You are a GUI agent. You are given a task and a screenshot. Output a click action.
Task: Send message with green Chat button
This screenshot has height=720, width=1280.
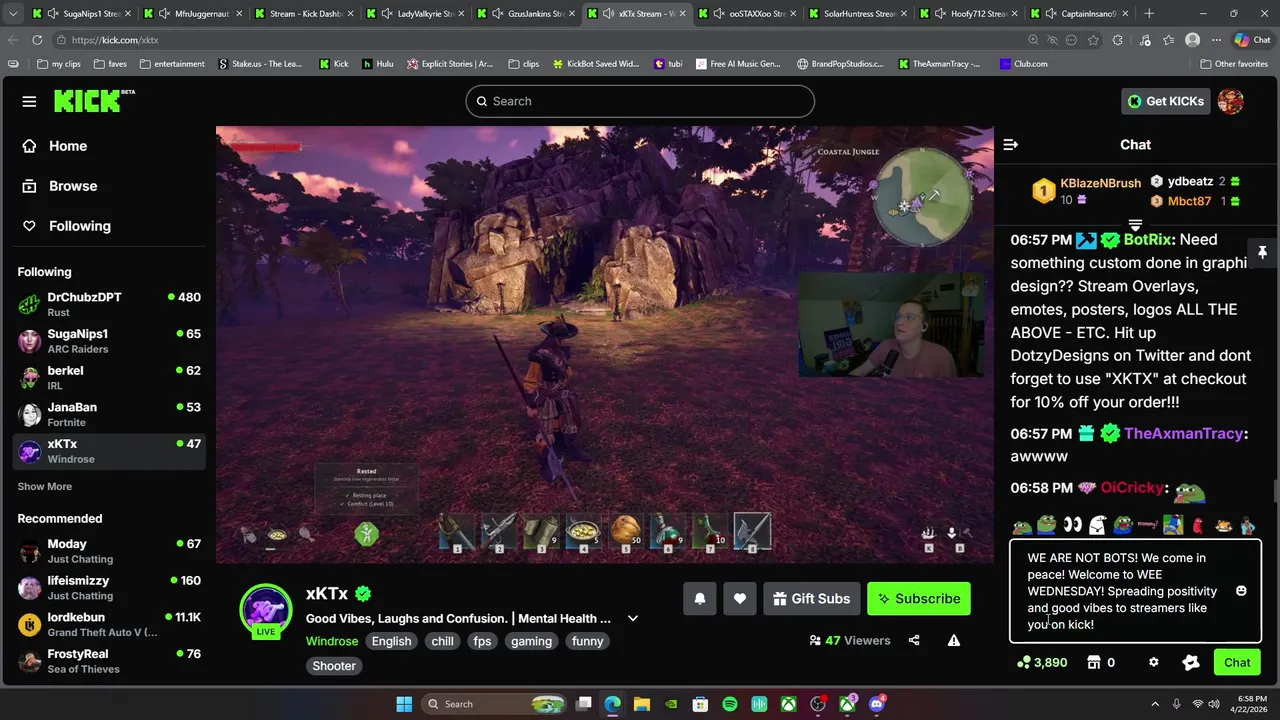(1237, 662)
